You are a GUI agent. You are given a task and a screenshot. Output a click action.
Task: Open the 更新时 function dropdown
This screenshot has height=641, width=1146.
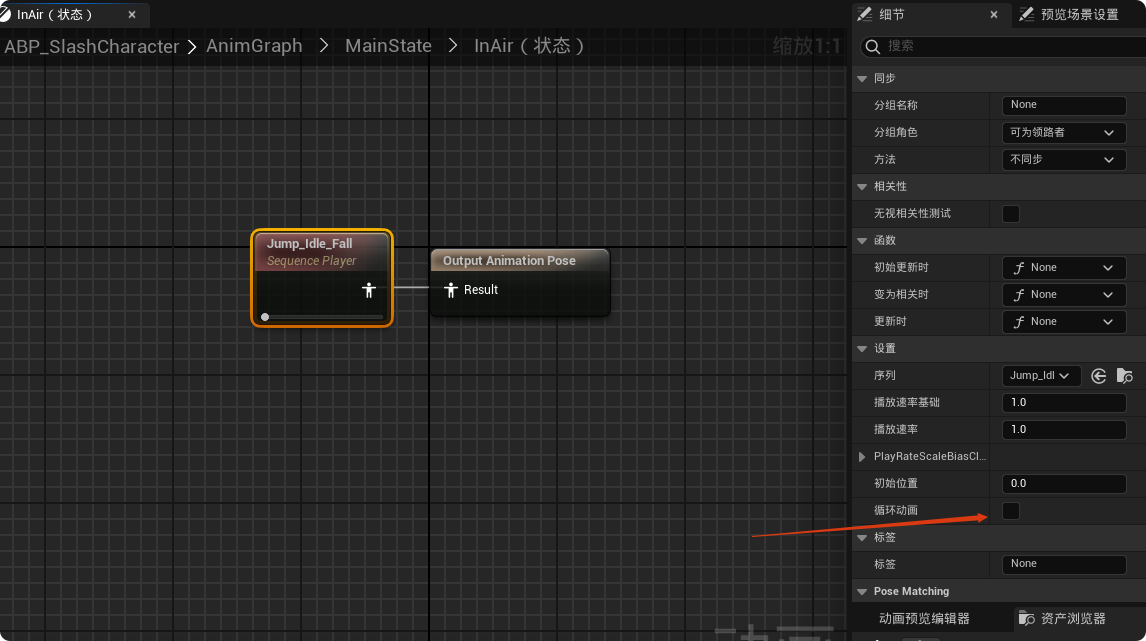1063,322
